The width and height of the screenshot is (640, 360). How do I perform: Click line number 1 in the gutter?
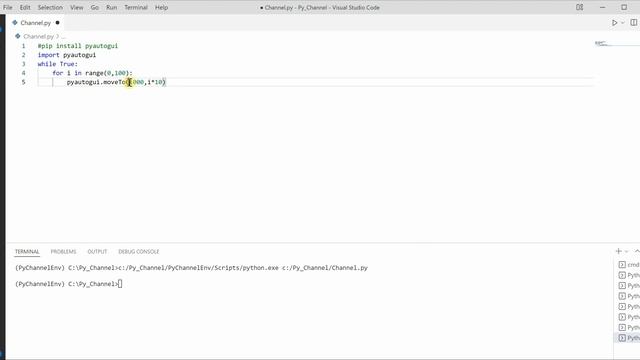click(23, 46)
